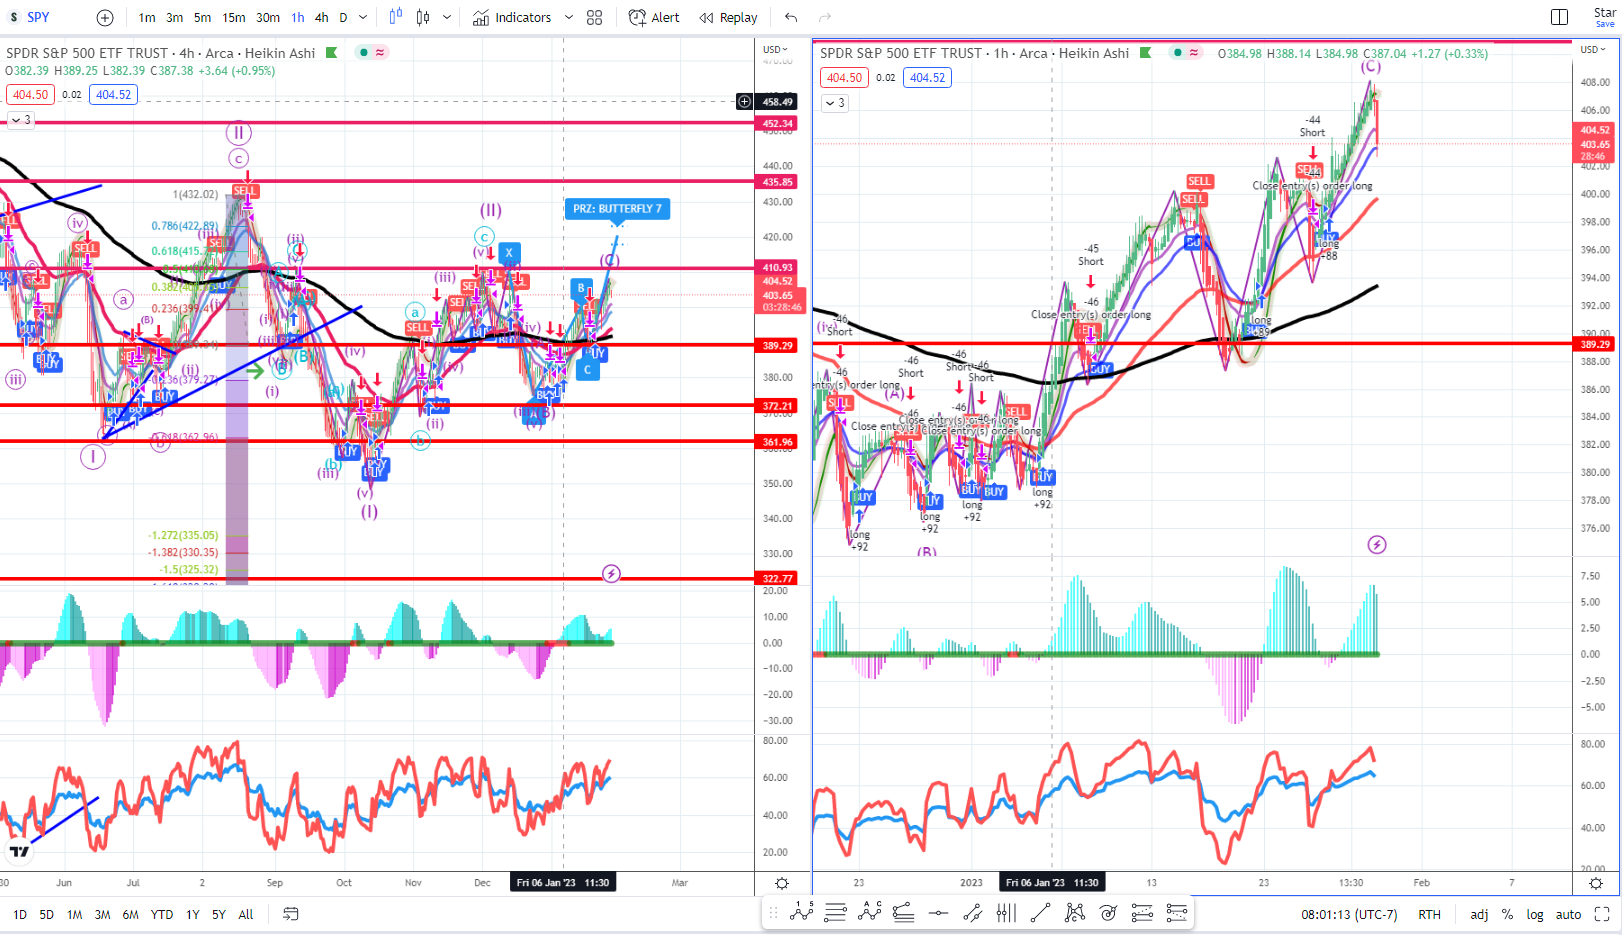Screen dimensions: 1622x935
Task: Select the trend line tool
Action: tap(1040, 912)
